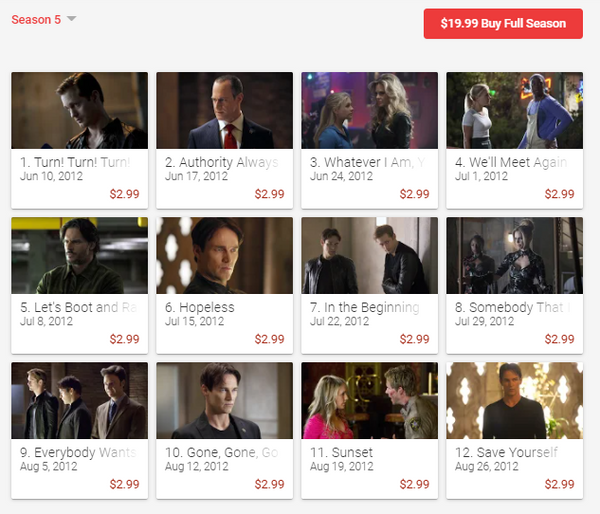Click the 10. Gone, Gone title
The height and width of the screenshot is (514, 600).
(x=222, y=452)
